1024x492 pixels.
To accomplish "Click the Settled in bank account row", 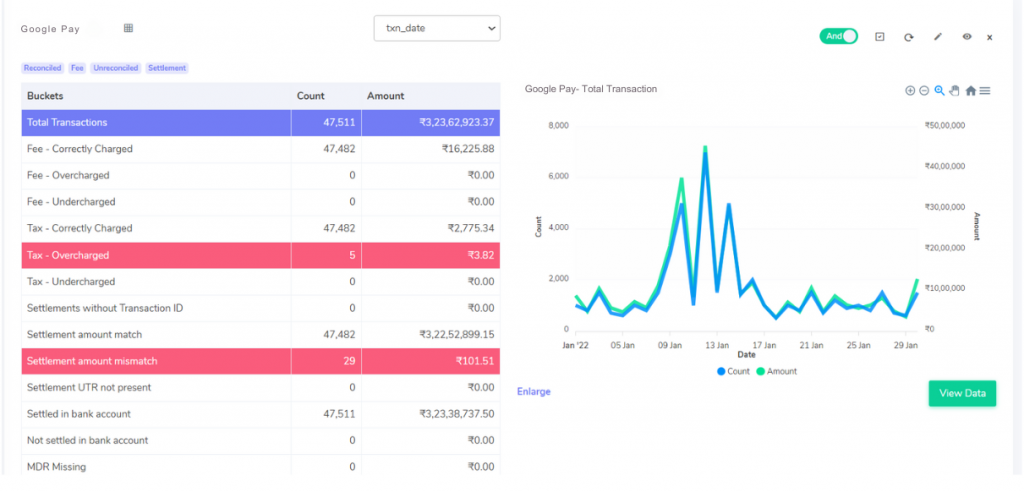I will point(261,414).
